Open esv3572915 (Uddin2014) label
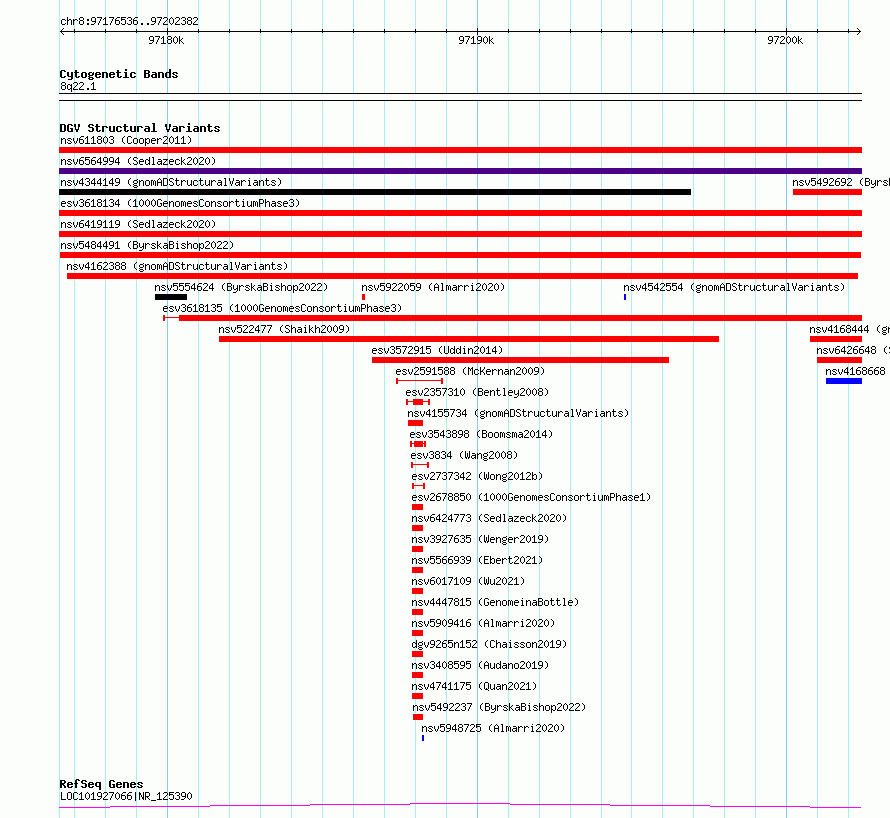This screenshot has height=818, width=890. [437, 350]
